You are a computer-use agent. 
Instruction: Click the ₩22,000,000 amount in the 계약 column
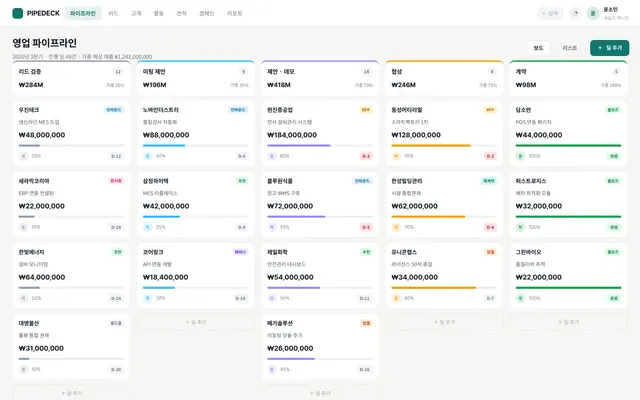539,277
